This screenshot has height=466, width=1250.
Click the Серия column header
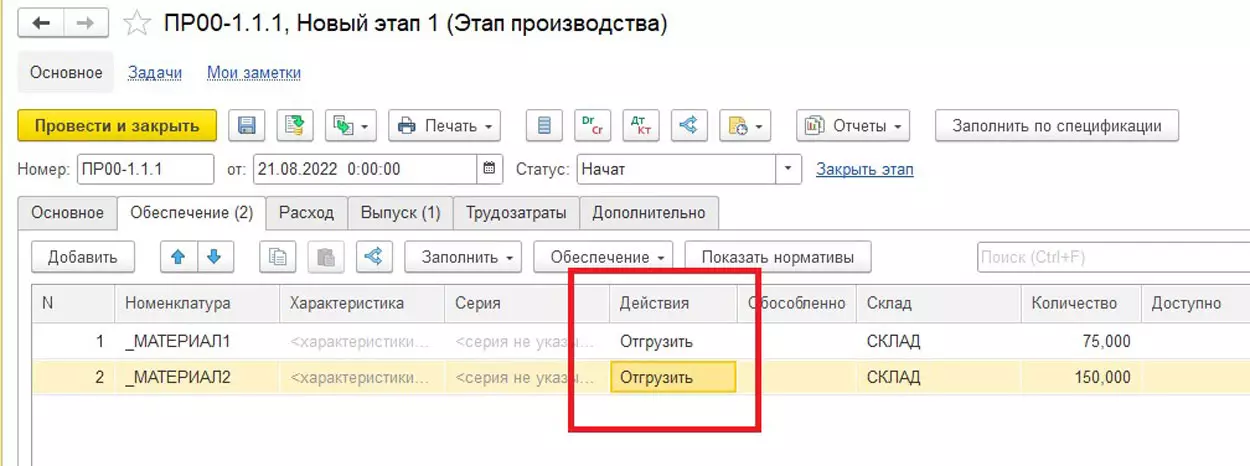coord(527,303)
